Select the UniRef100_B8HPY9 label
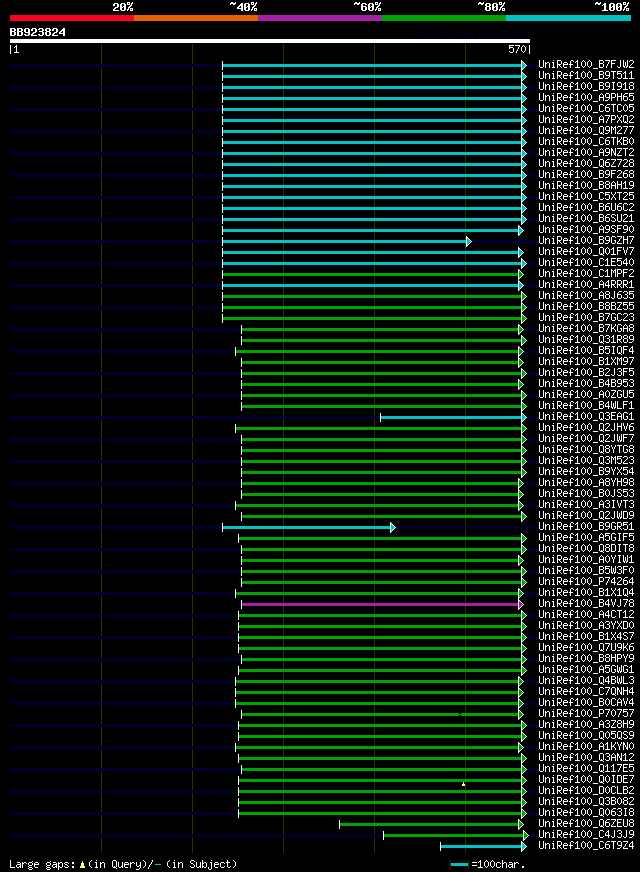Viewport: 640px width, 872px height. click(x=586, y=658)
